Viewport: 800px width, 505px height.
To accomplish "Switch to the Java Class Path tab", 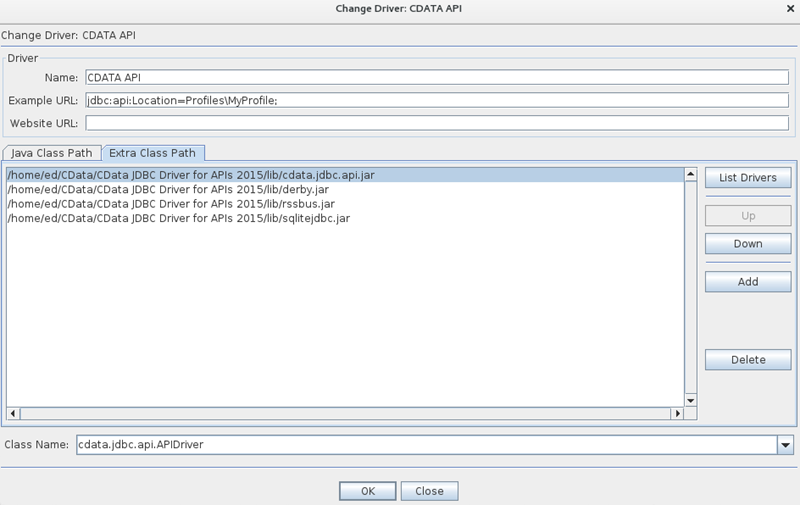I will (x=52, y=153).
